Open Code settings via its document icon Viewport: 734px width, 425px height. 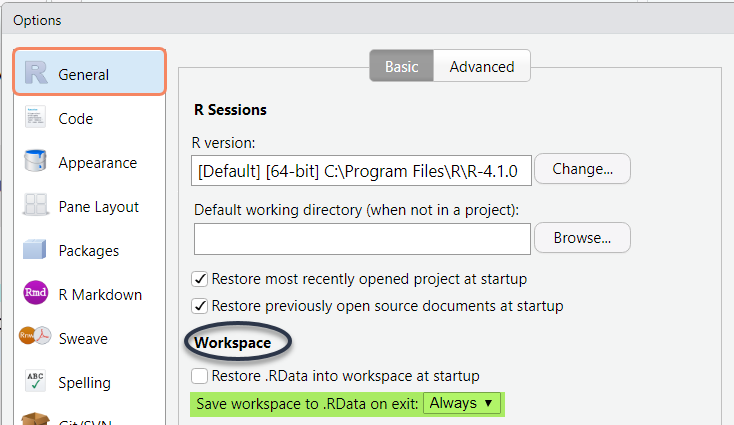click(36, 118)
